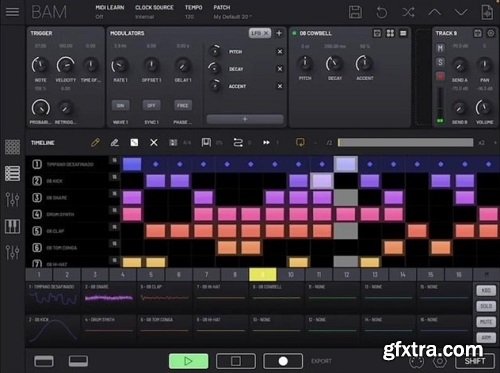Viewport: 500px width, 373px height.
Task: Click the loop arrows icon in Timeline
Action: click(x=238, y=143)
